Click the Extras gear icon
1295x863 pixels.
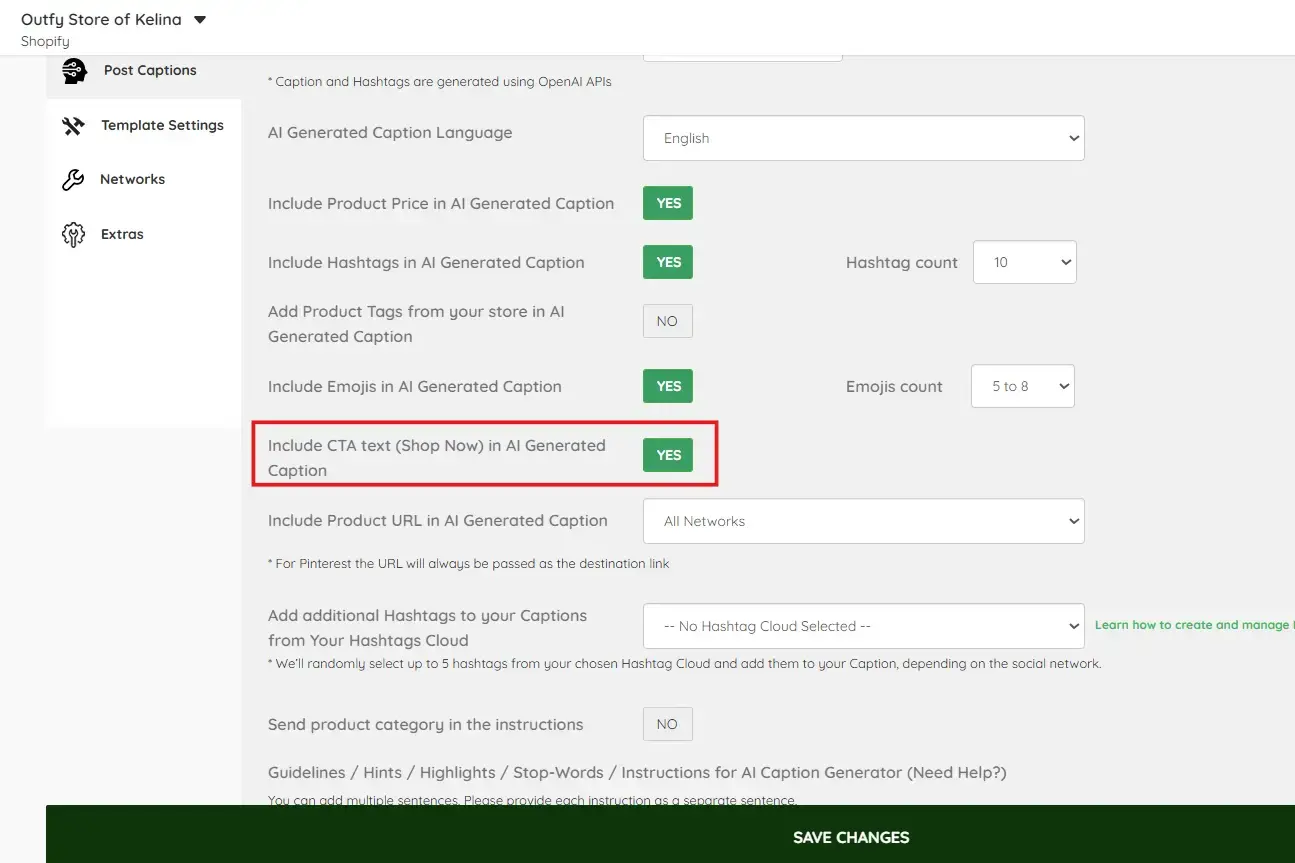coord(73,235)
